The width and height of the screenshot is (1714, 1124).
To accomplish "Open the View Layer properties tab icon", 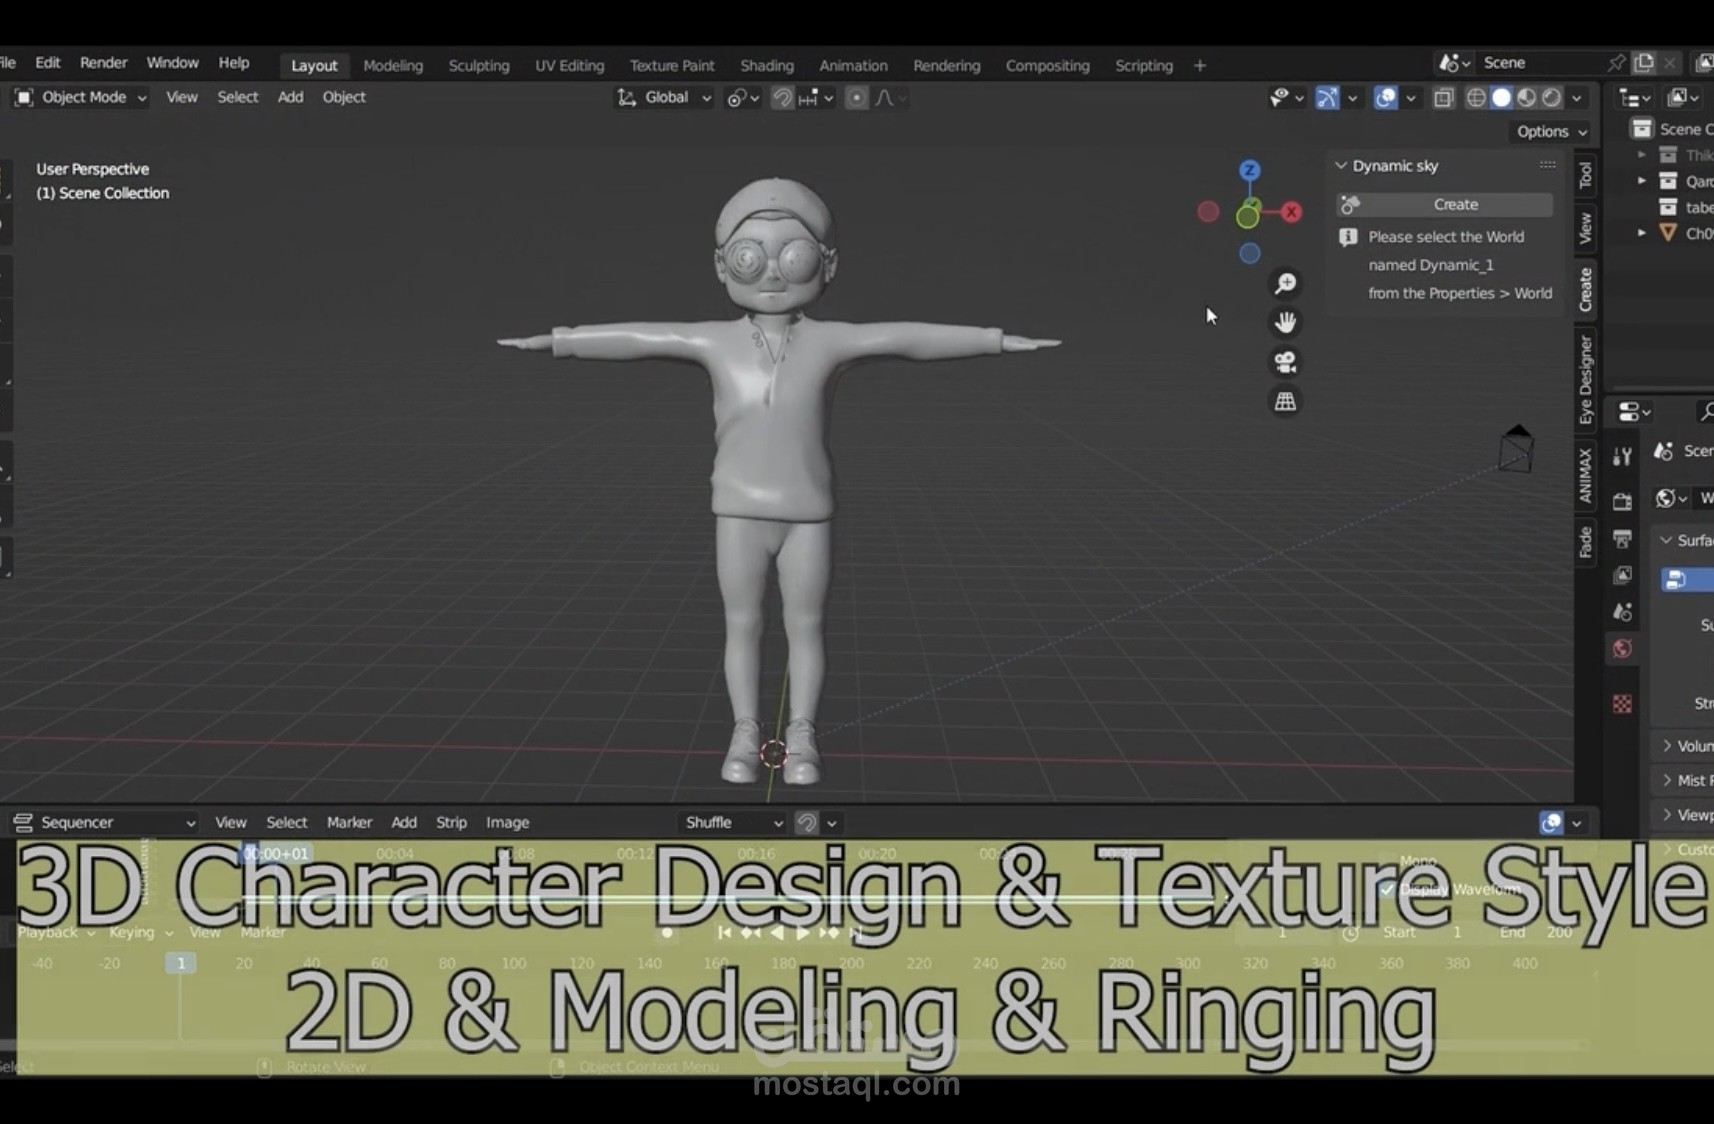I will tap(1622, 575).
